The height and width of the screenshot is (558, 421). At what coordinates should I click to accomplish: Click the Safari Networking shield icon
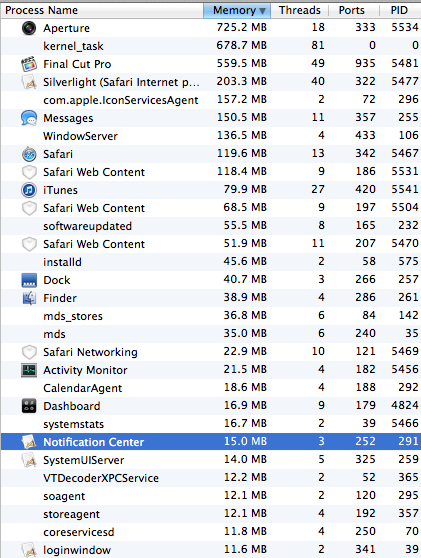(x=29, y=352)
